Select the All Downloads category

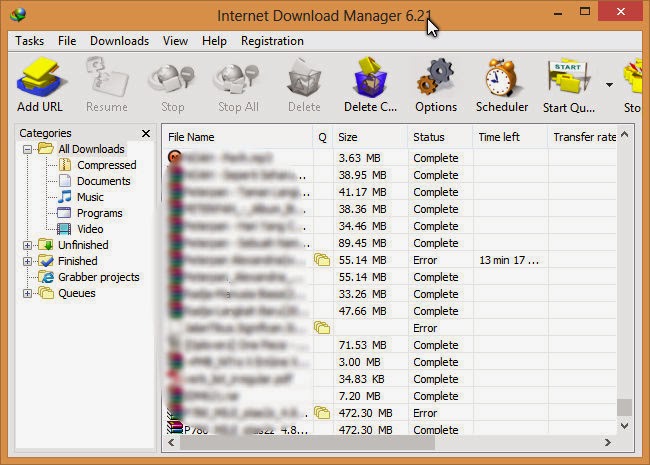91,149
